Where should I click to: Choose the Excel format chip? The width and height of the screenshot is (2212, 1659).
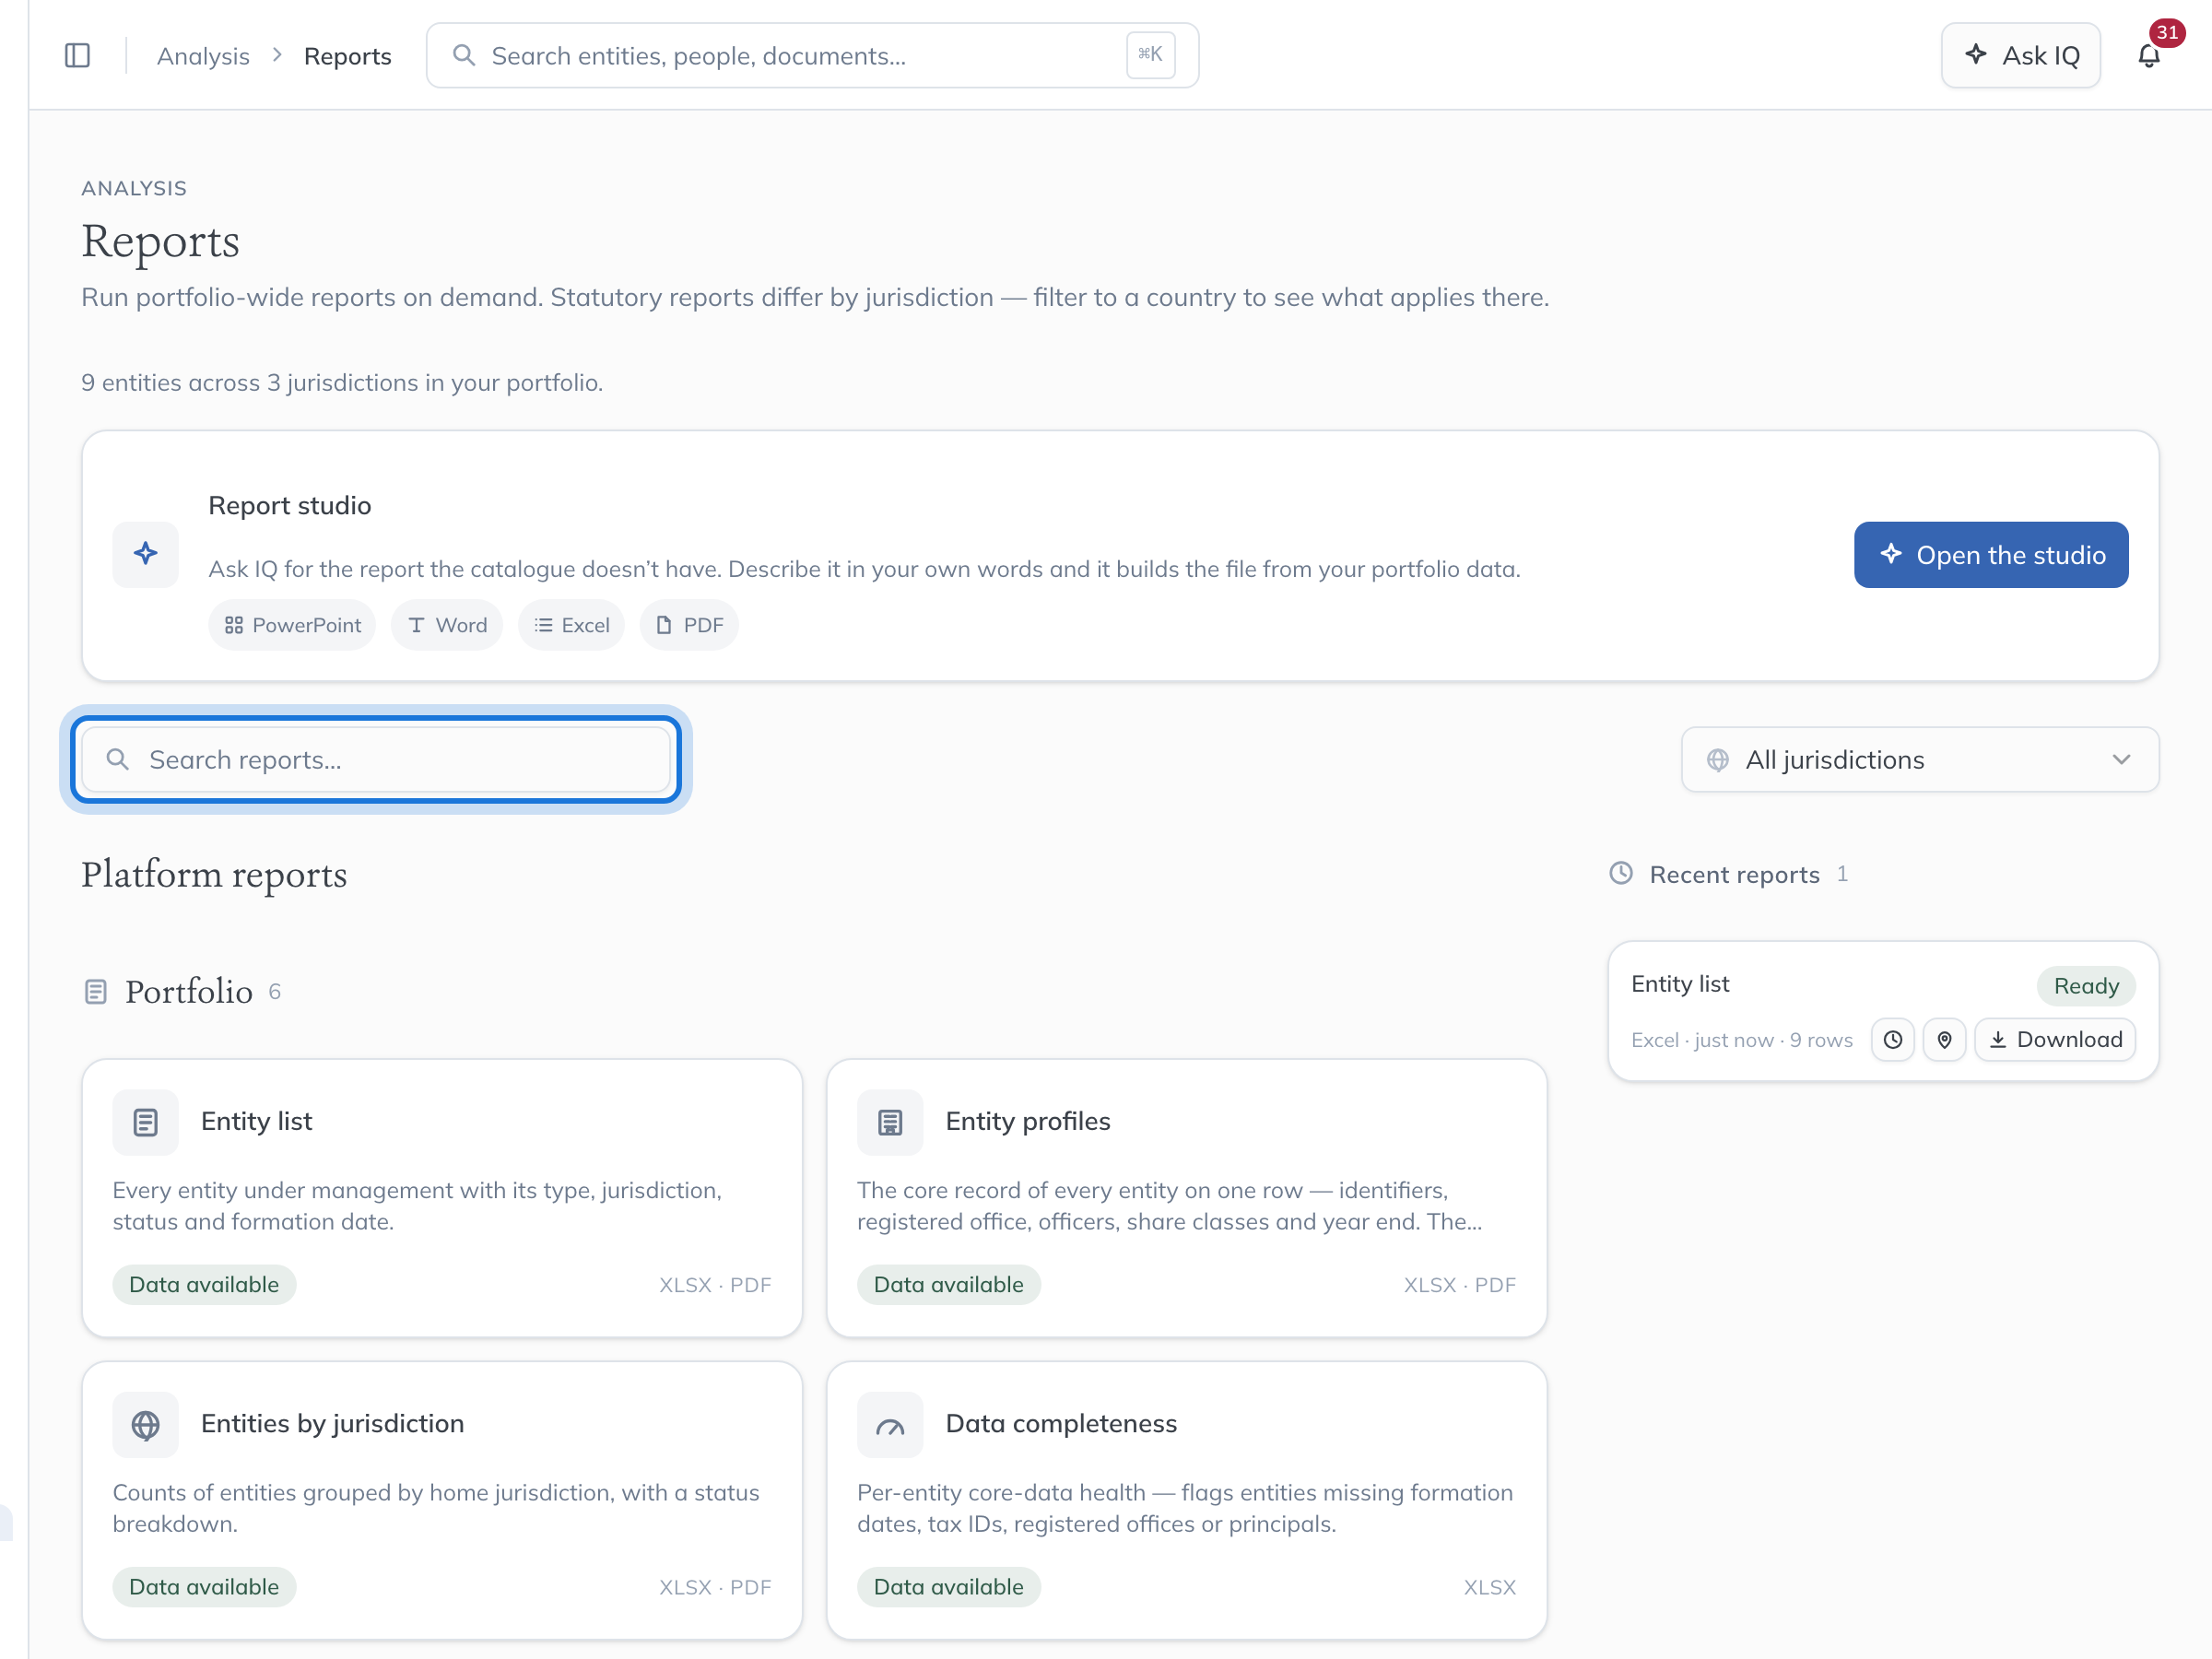[571, 625]
